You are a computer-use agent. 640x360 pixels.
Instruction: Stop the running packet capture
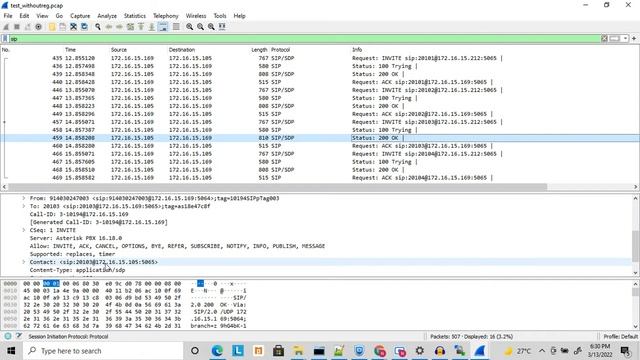[x=17, y=27]
